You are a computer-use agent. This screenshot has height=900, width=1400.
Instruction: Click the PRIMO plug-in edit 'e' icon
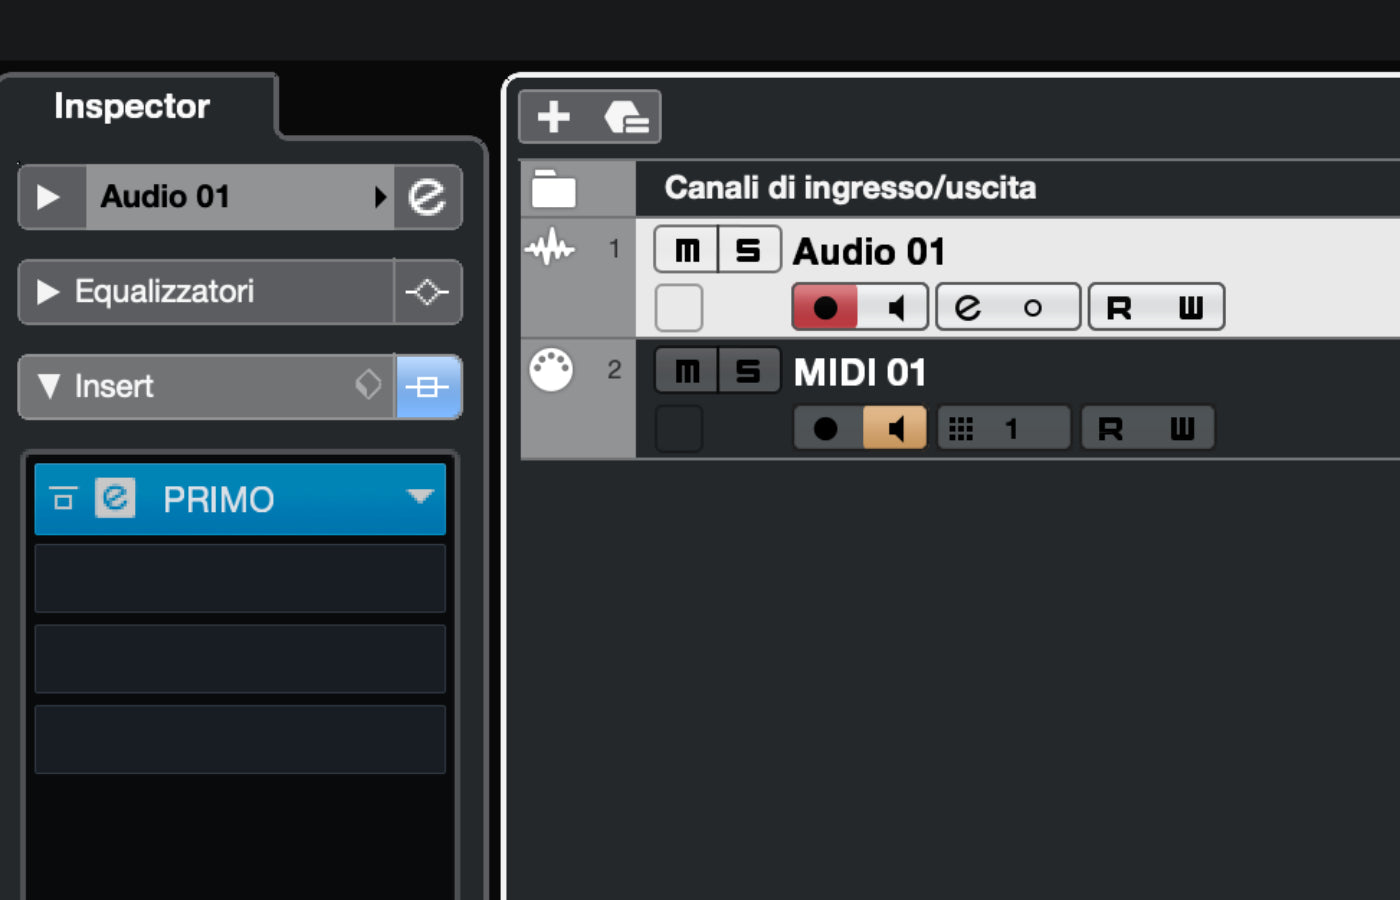tap(115, 498)
